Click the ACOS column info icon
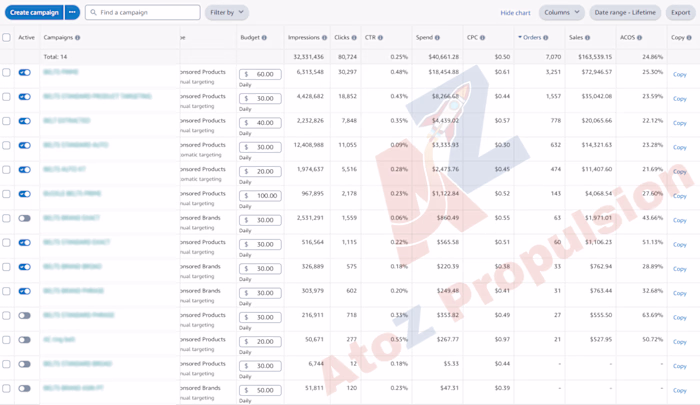This screenshot has width=700, height=405. click(639, 38)
